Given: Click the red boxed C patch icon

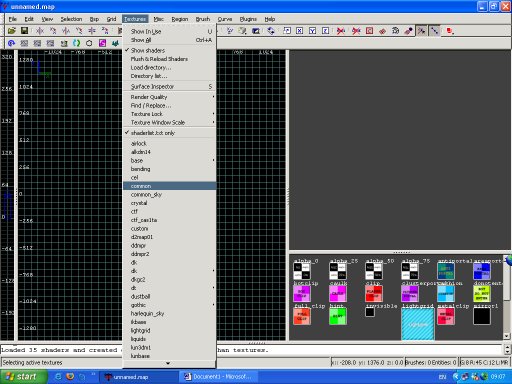Looking at the screenshot, I should pyautogui.click(x=370, y=31).
